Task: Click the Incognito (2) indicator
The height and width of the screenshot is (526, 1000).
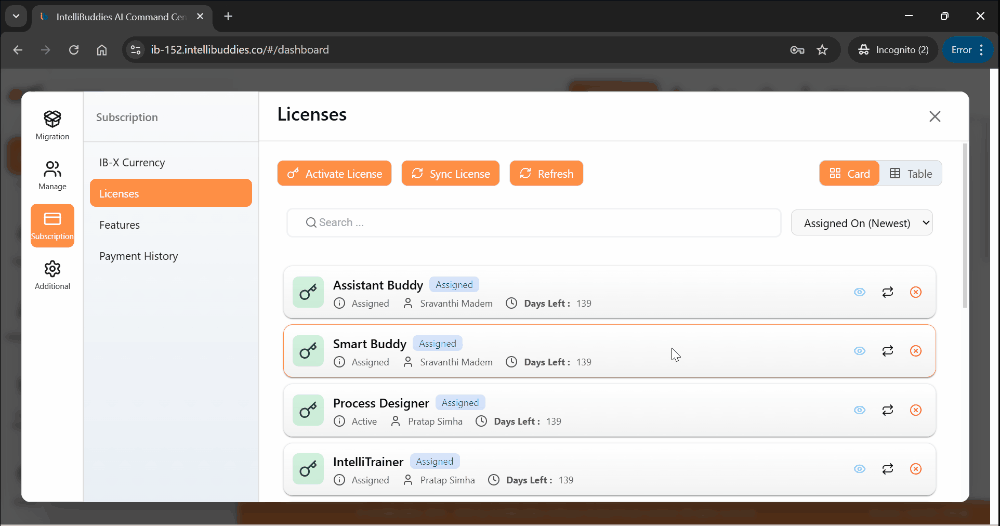Action: click(893, 50)
